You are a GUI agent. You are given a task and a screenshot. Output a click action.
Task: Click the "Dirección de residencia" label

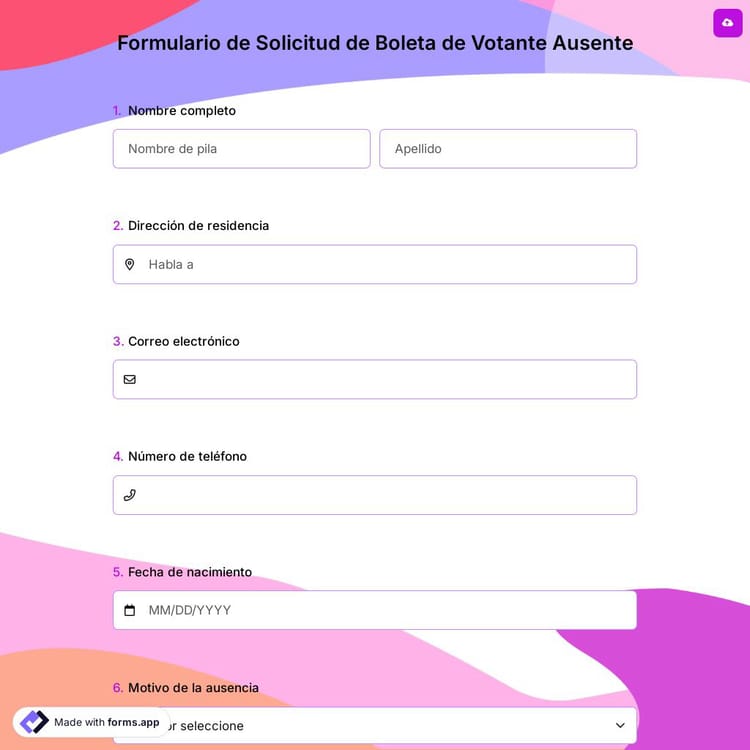coord(198,226)
